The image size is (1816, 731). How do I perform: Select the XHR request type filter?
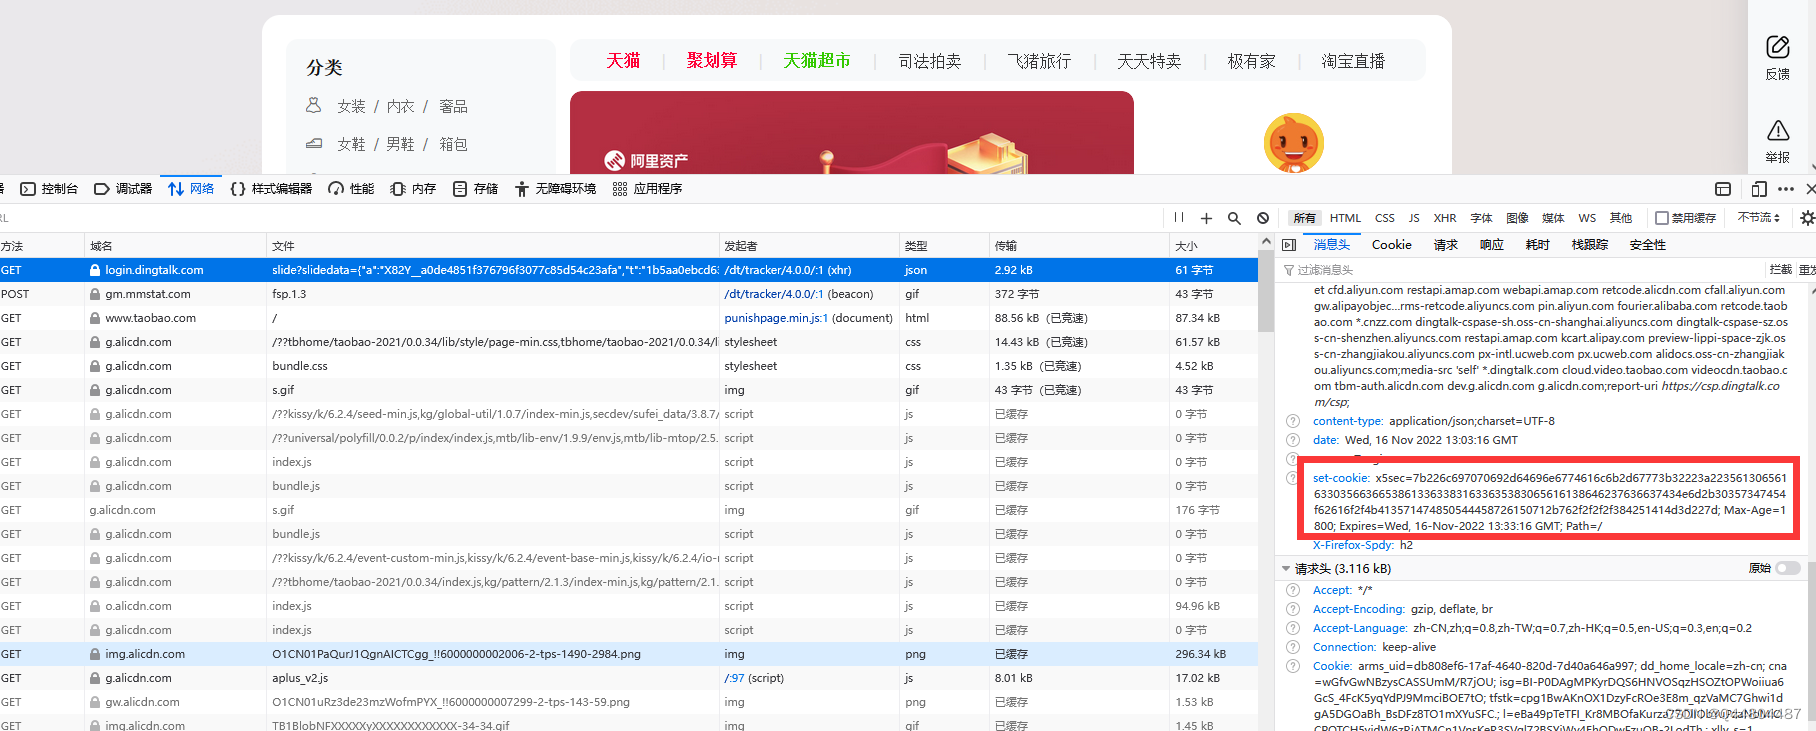pyautogui.click(x=1444, y=218)
